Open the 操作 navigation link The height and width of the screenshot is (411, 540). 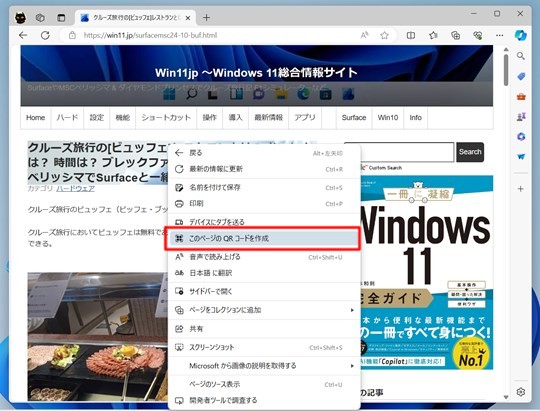[x=209, y=118]
